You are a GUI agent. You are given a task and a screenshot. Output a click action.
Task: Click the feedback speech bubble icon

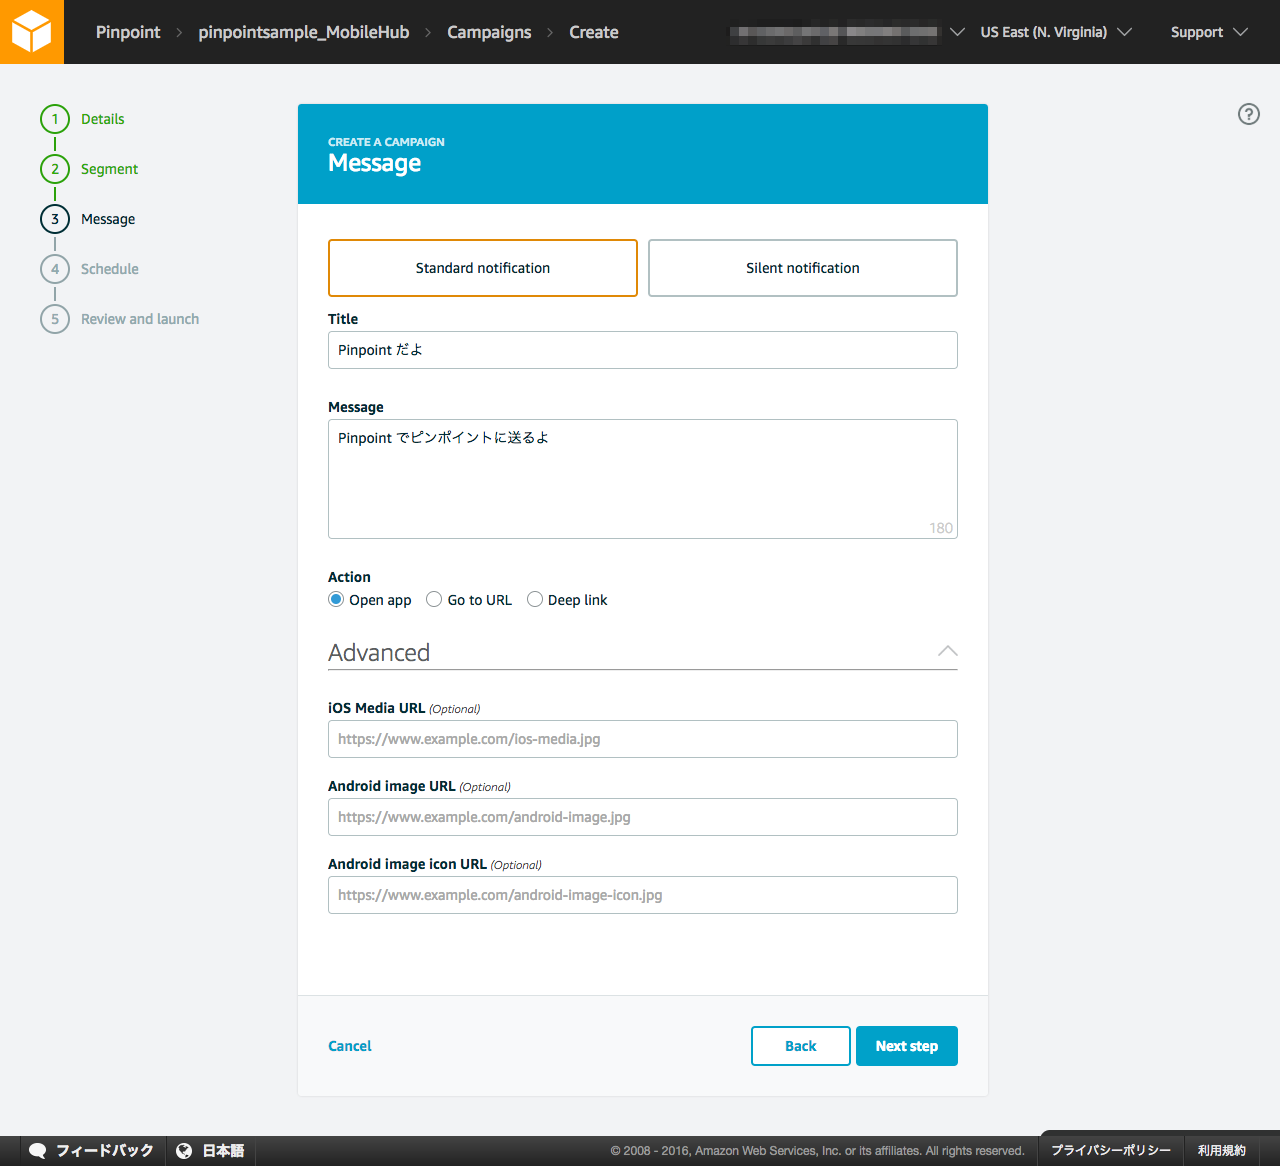point(38,1150)
